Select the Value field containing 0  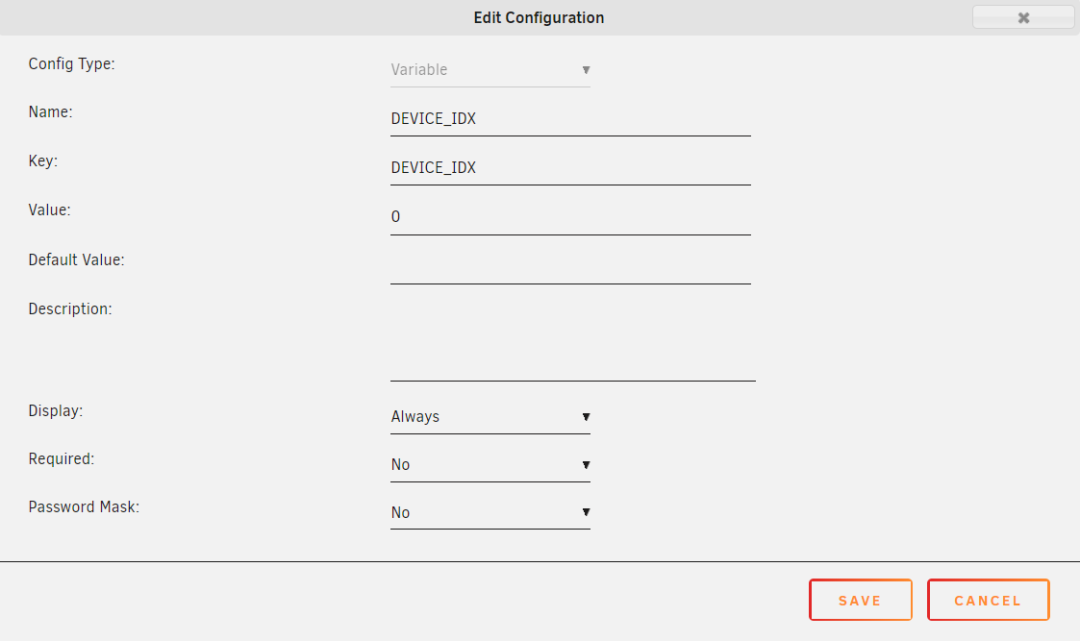[x=570, y=217]
